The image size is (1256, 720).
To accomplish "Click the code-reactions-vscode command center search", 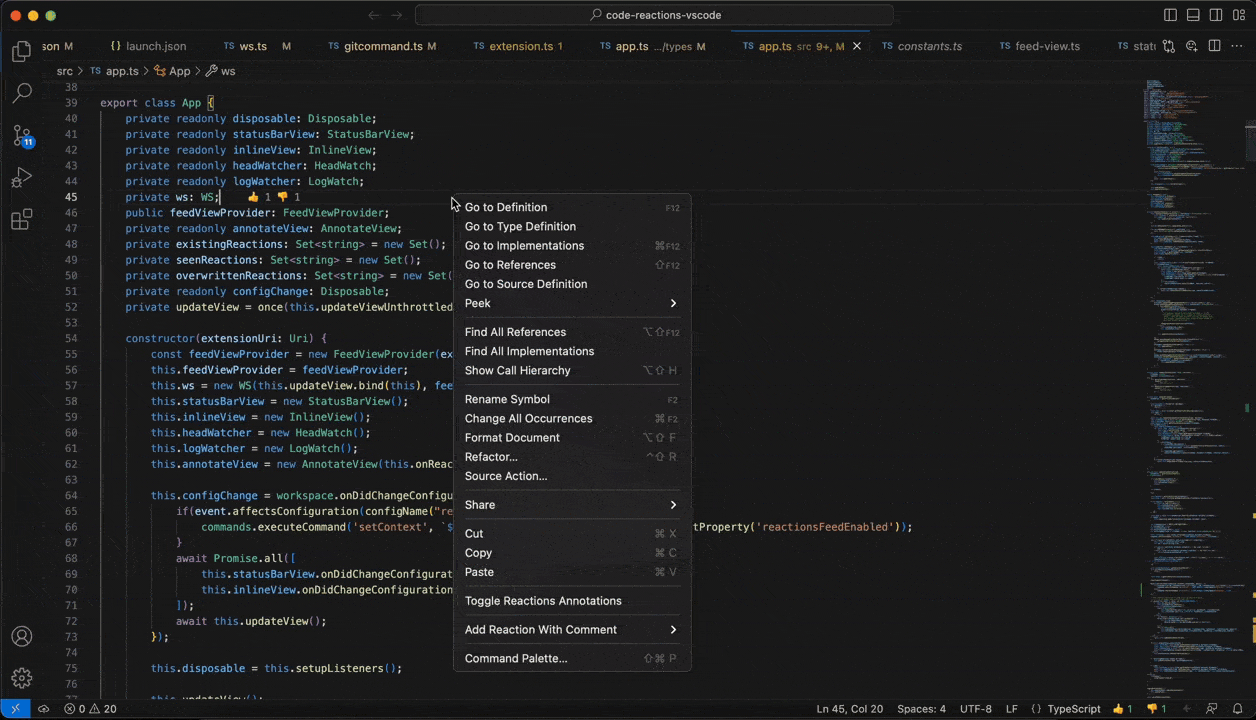I will [654, 15].
